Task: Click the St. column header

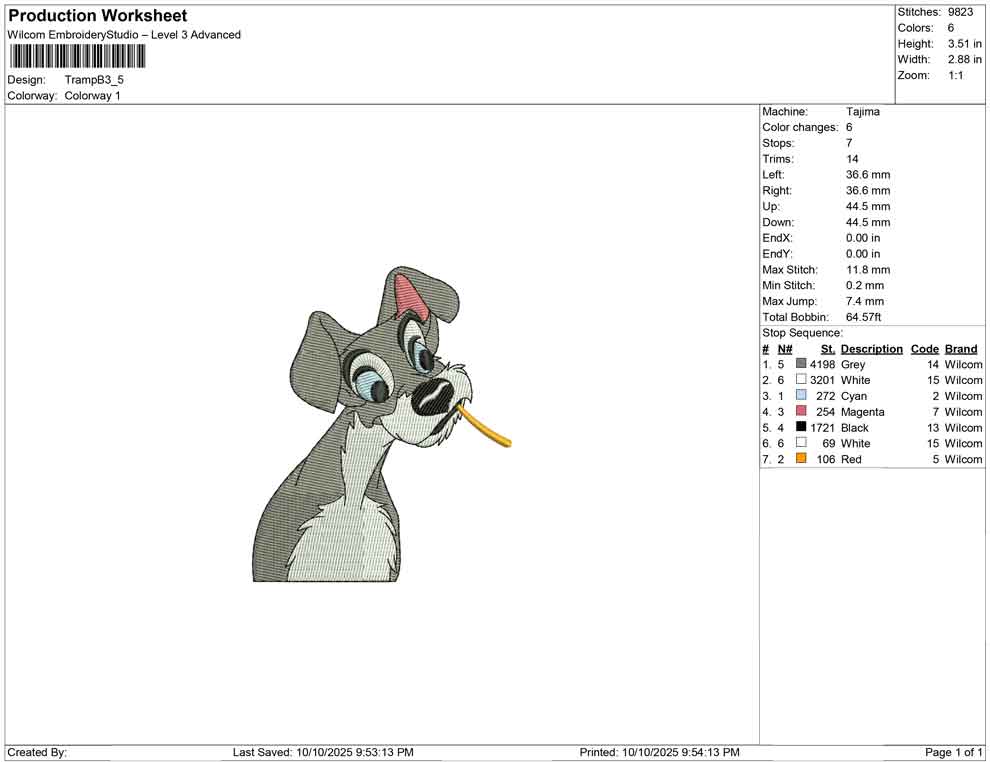Action: pos(828,348)
